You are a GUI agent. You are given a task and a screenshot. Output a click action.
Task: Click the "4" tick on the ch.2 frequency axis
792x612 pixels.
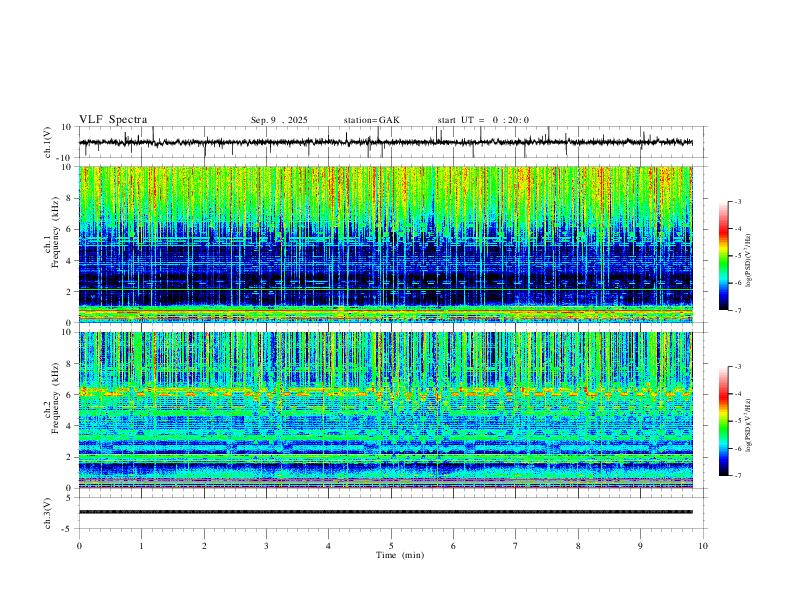point(70,426)
